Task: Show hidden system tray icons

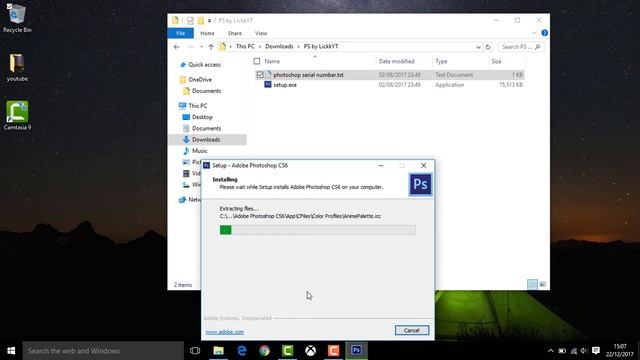Action: [551, 351]
